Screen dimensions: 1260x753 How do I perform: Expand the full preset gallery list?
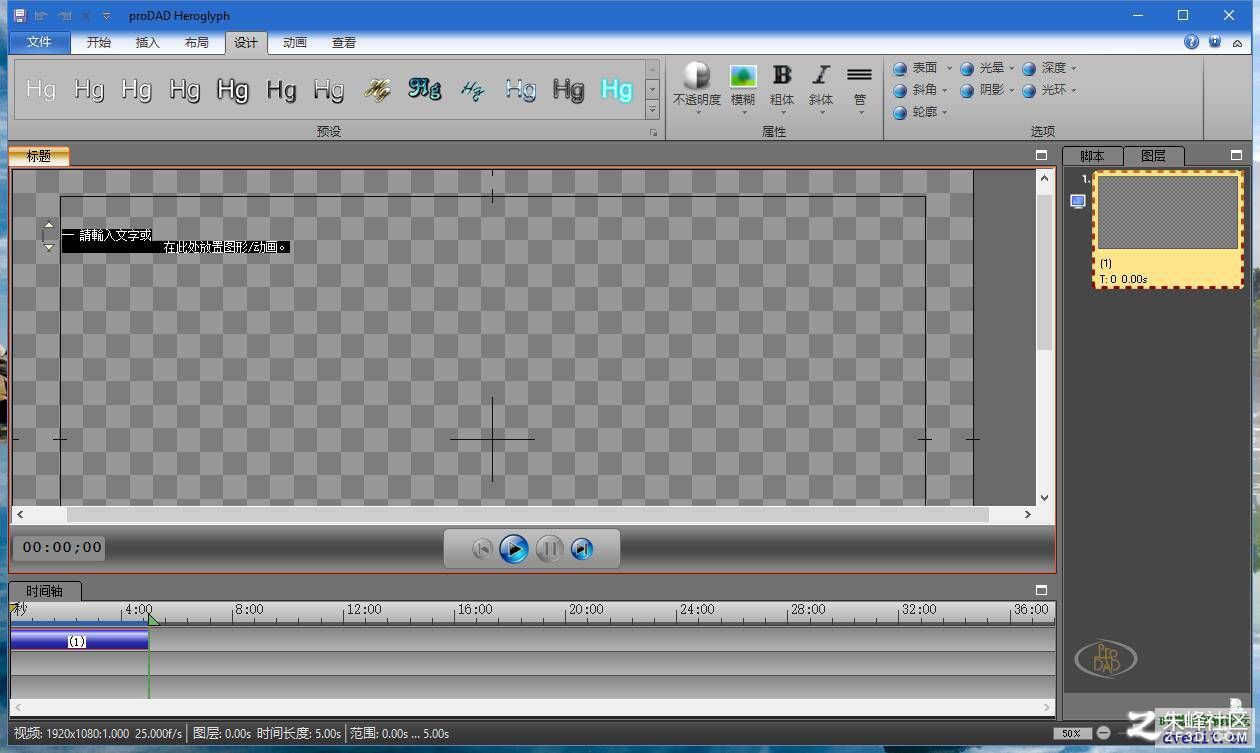click(x=653, y=110)
